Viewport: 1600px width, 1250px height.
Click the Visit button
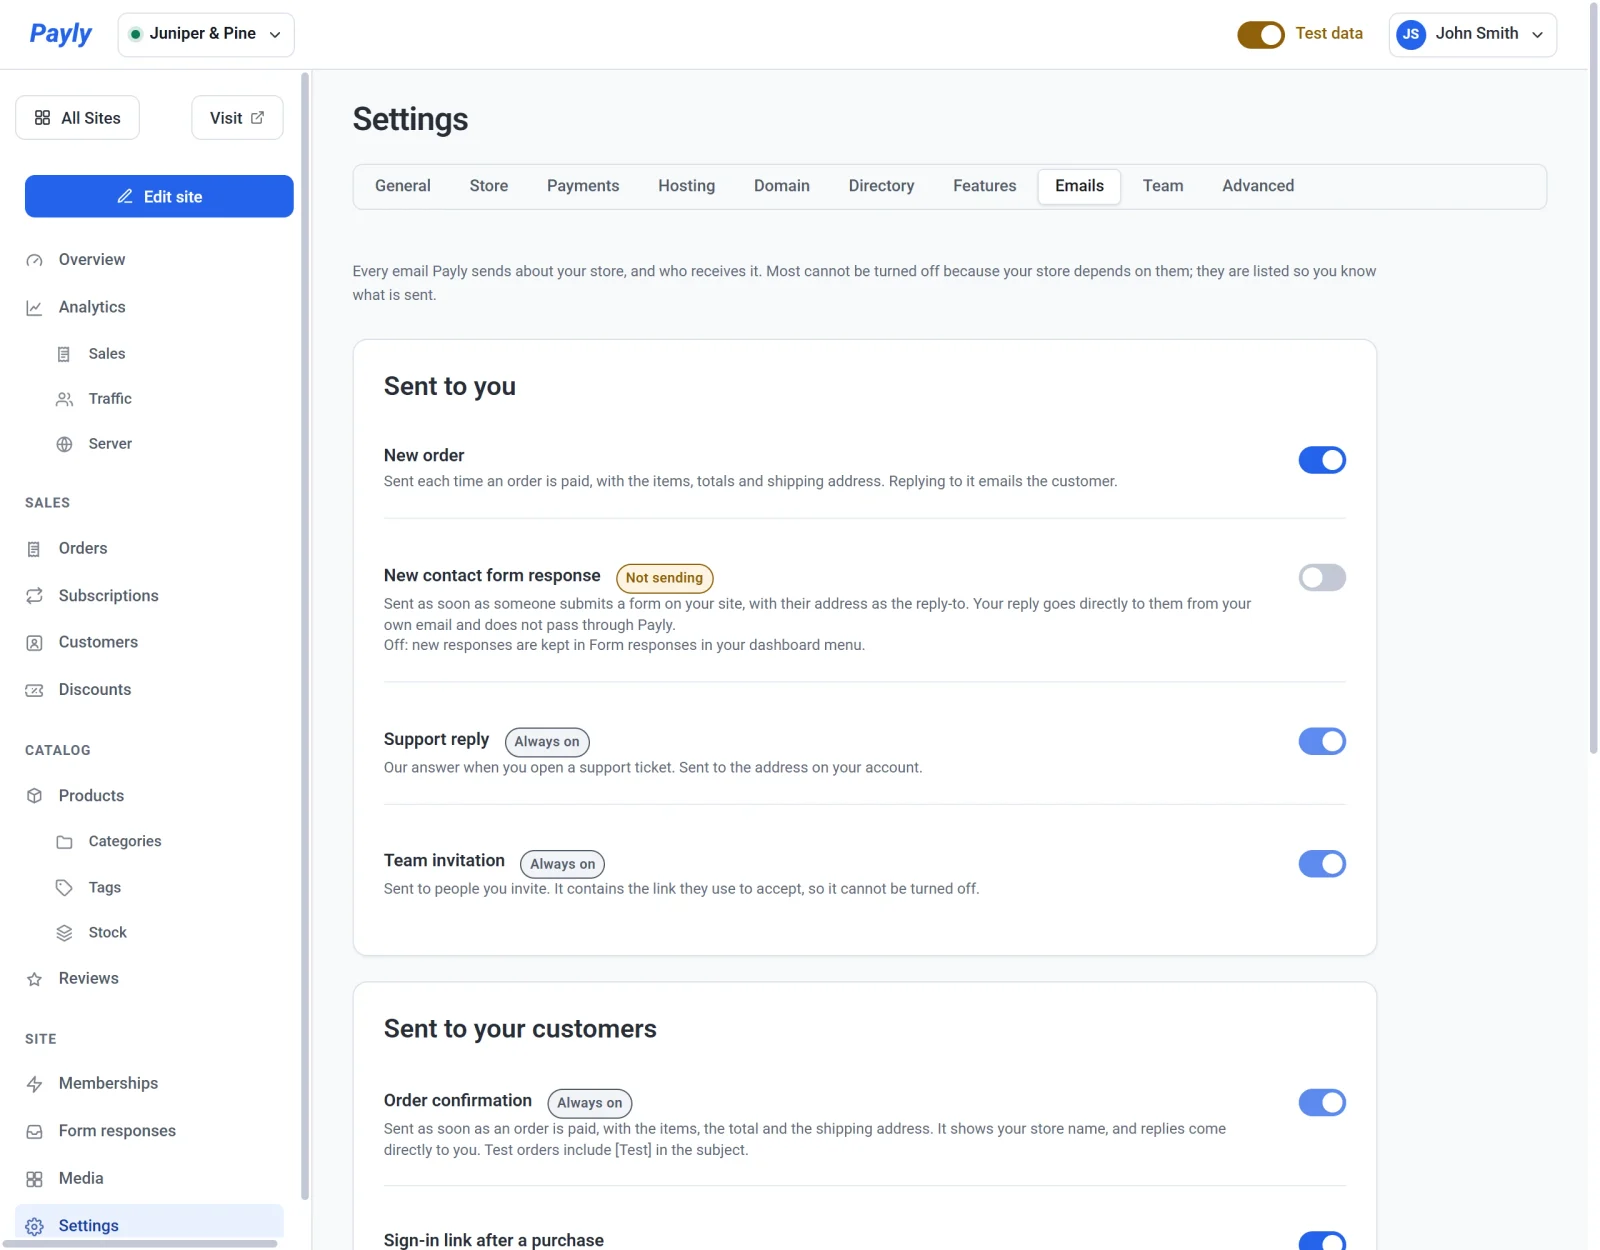[237, 118]
